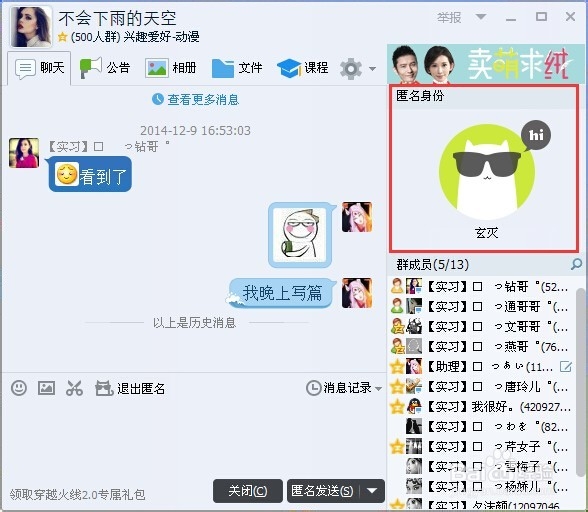Select member 钻哥 in member list

pyautogui.click(x=481, y=287)
